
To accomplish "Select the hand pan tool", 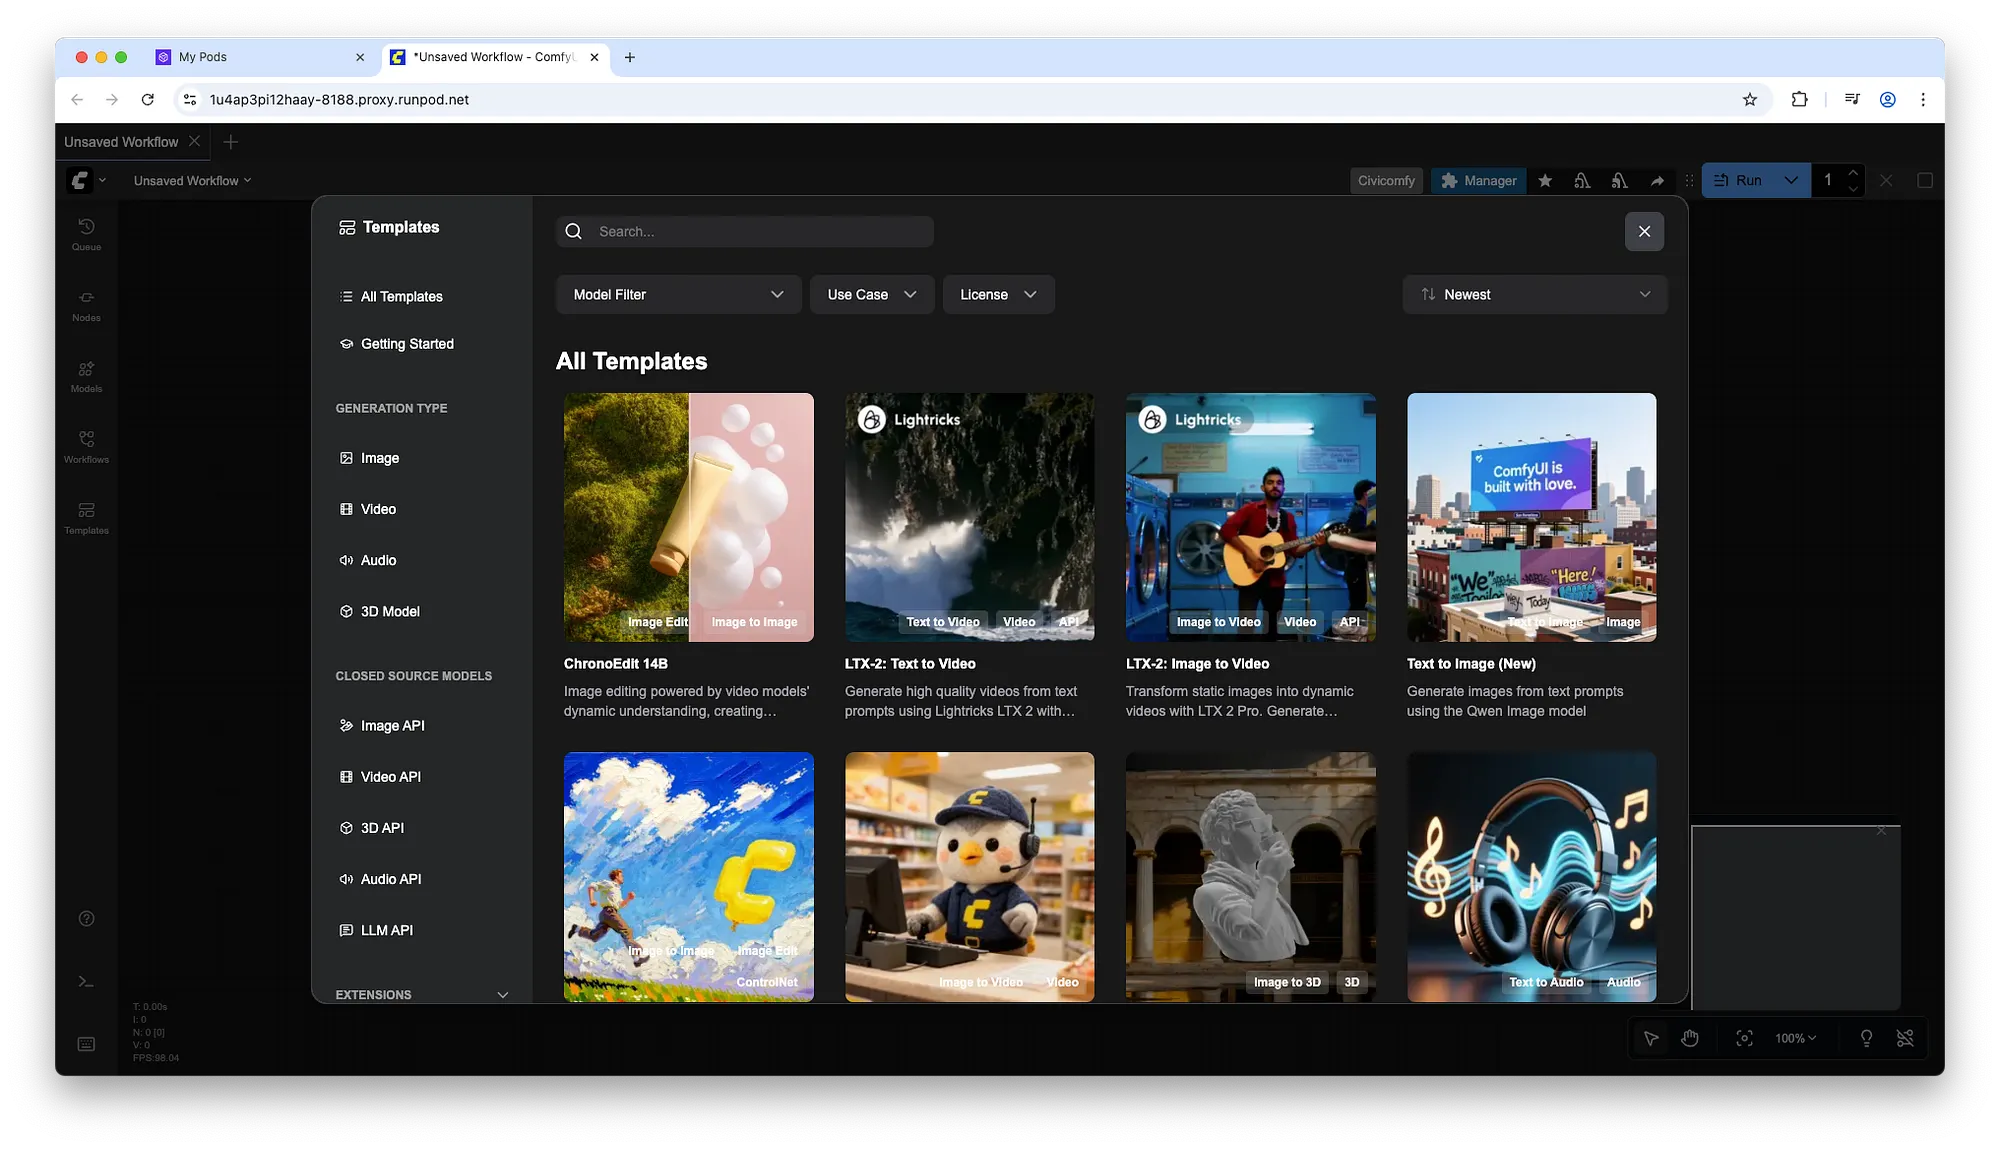I will [x=1690, y=1038].
